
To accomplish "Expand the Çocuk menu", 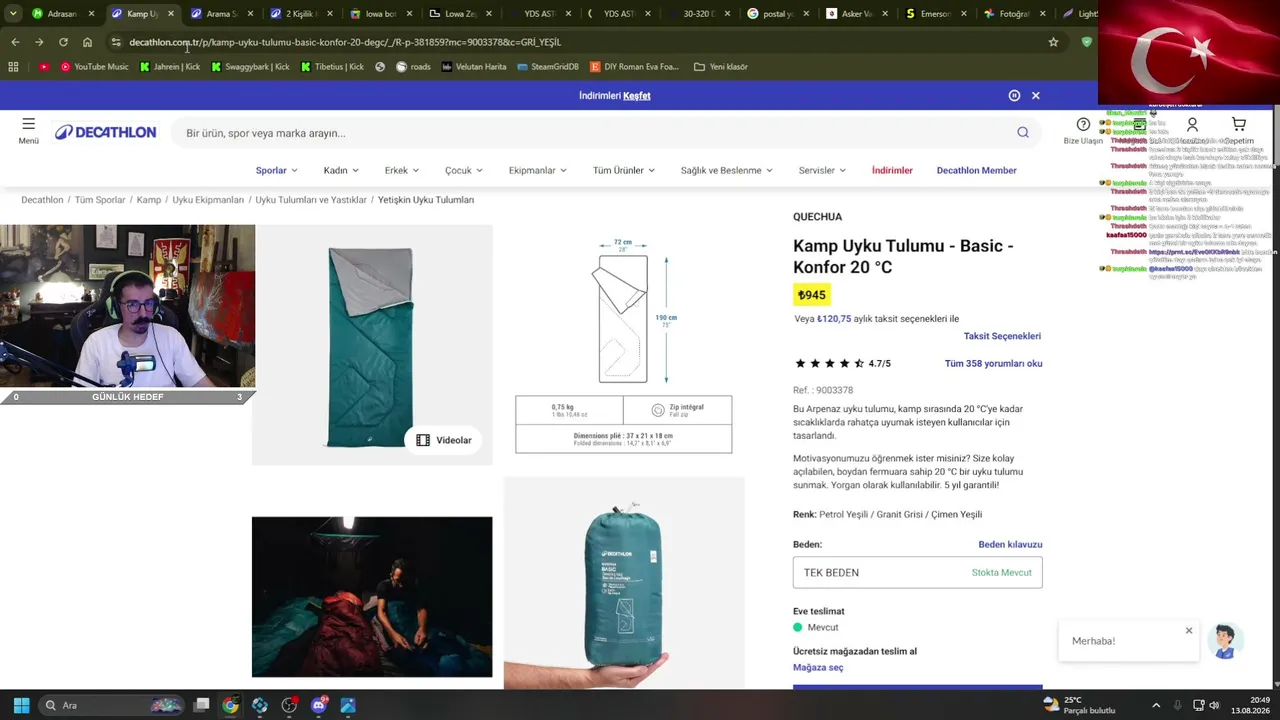I will tap(464, 170).
